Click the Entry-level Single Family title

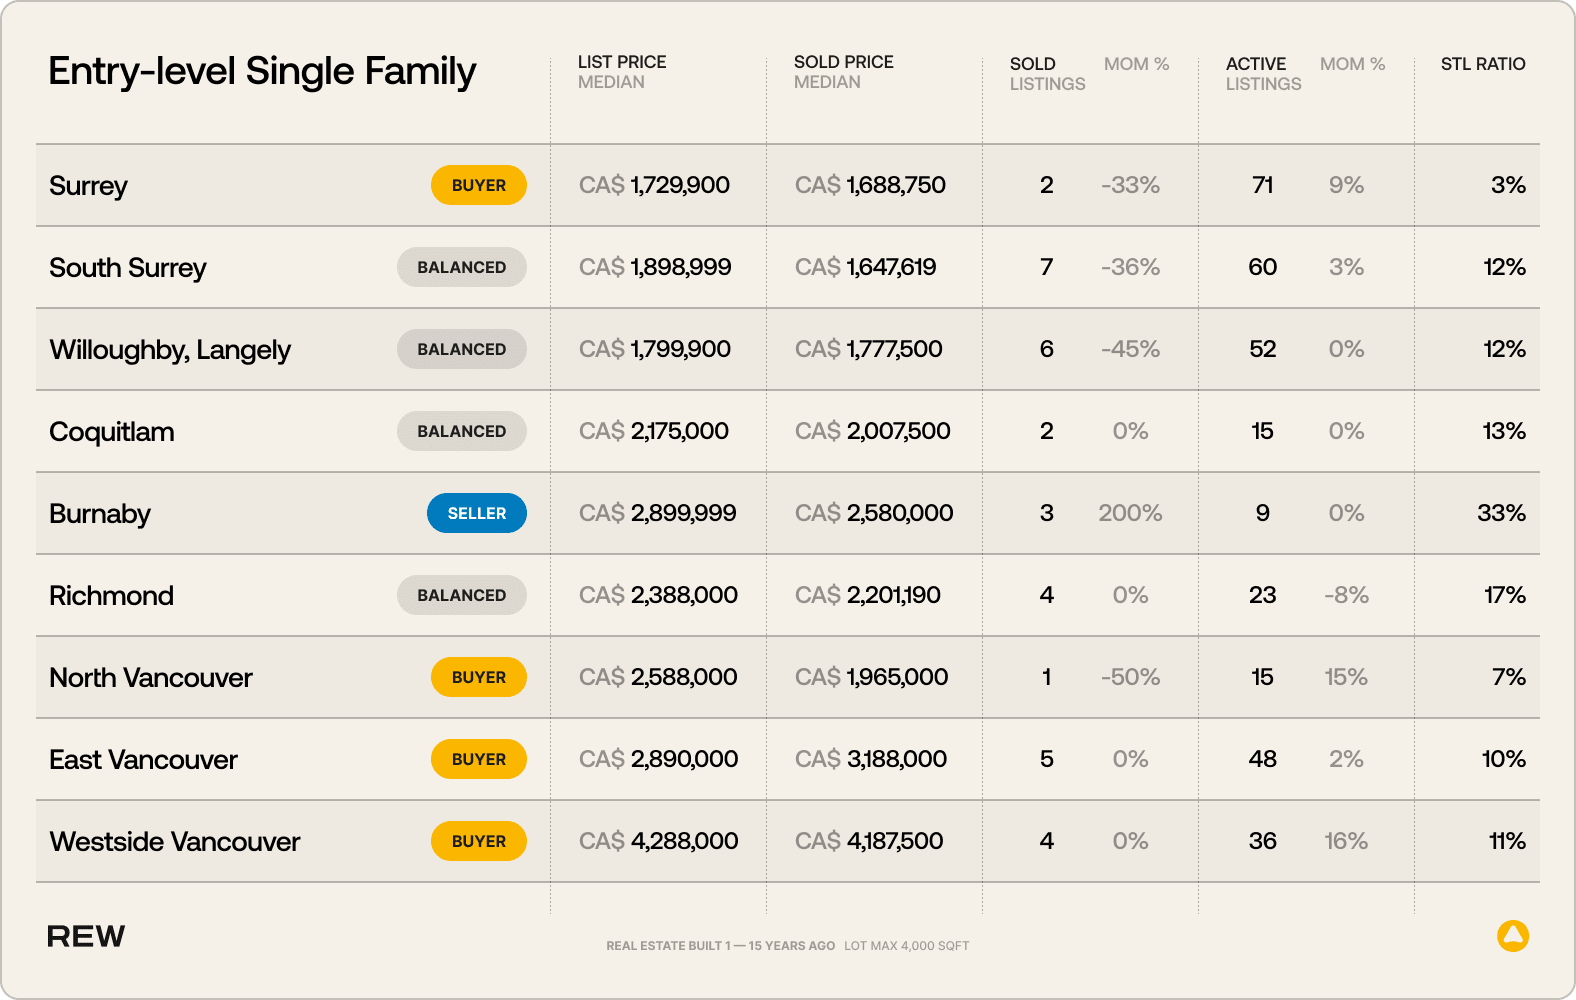click(262, 72)
